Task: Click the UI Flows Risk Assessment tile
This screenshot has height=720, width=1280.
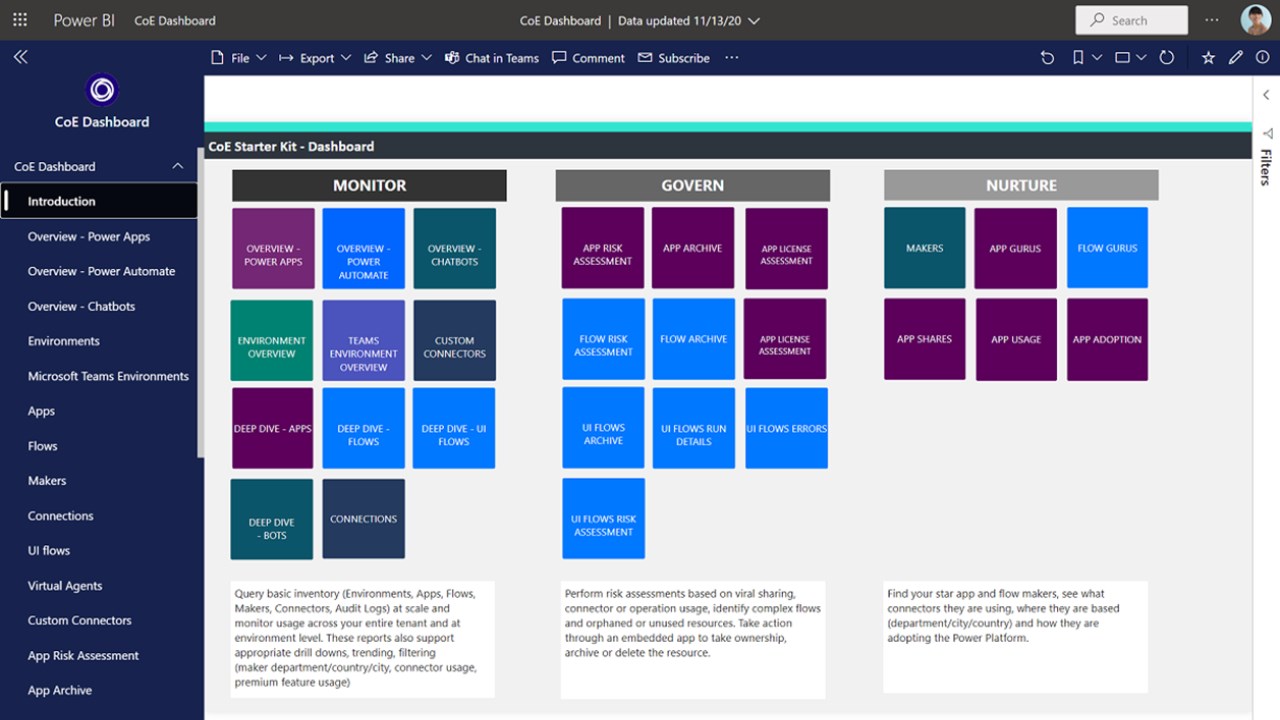Action: (x=603, y=518)
